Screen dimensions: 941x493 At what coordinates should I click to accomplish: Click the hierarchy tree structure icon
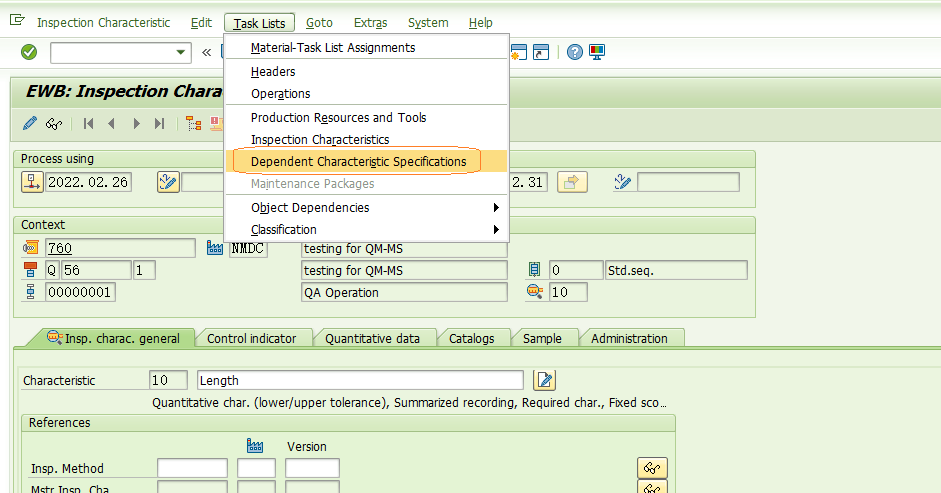(193, 124)
